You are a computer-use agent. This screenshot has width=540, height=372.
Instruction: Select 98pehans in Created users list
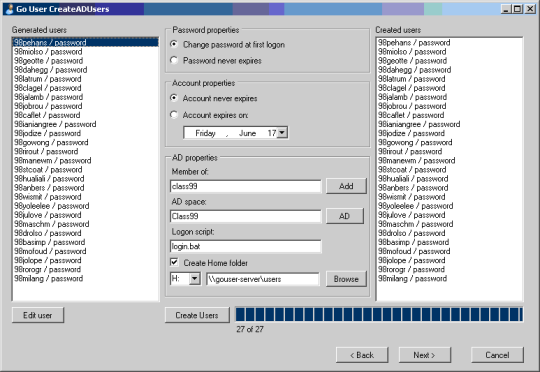[449, 42]
